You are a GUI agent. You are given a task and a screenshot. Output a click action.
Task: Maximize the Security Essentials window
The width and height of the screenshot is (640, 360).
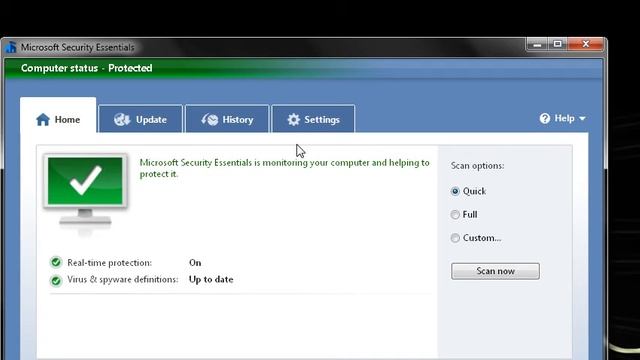point(557,44)
